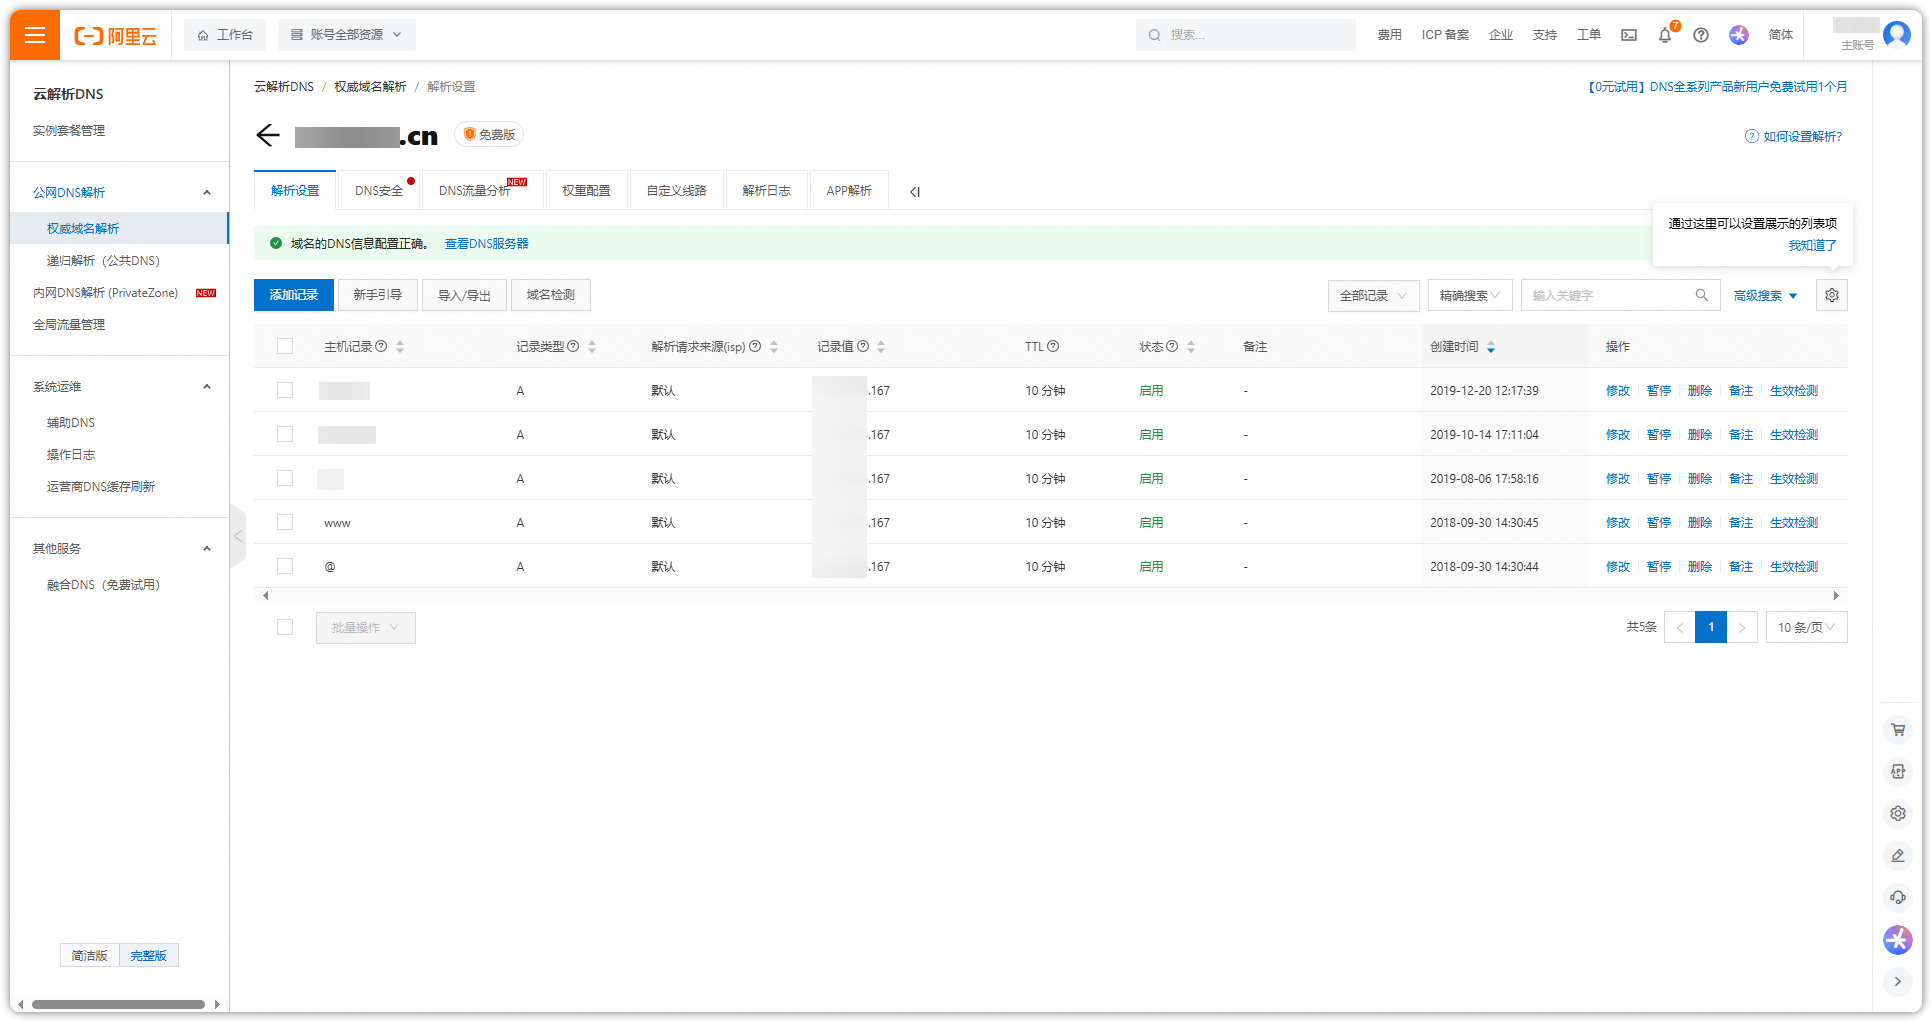
Task: Click the user avatar icon
Action: click(1896, 35)
